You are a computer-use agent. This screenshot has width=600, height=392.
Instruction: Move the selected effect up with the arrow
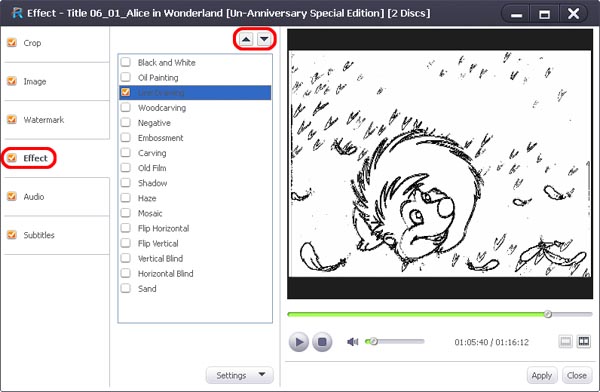[x=246, y=39]
